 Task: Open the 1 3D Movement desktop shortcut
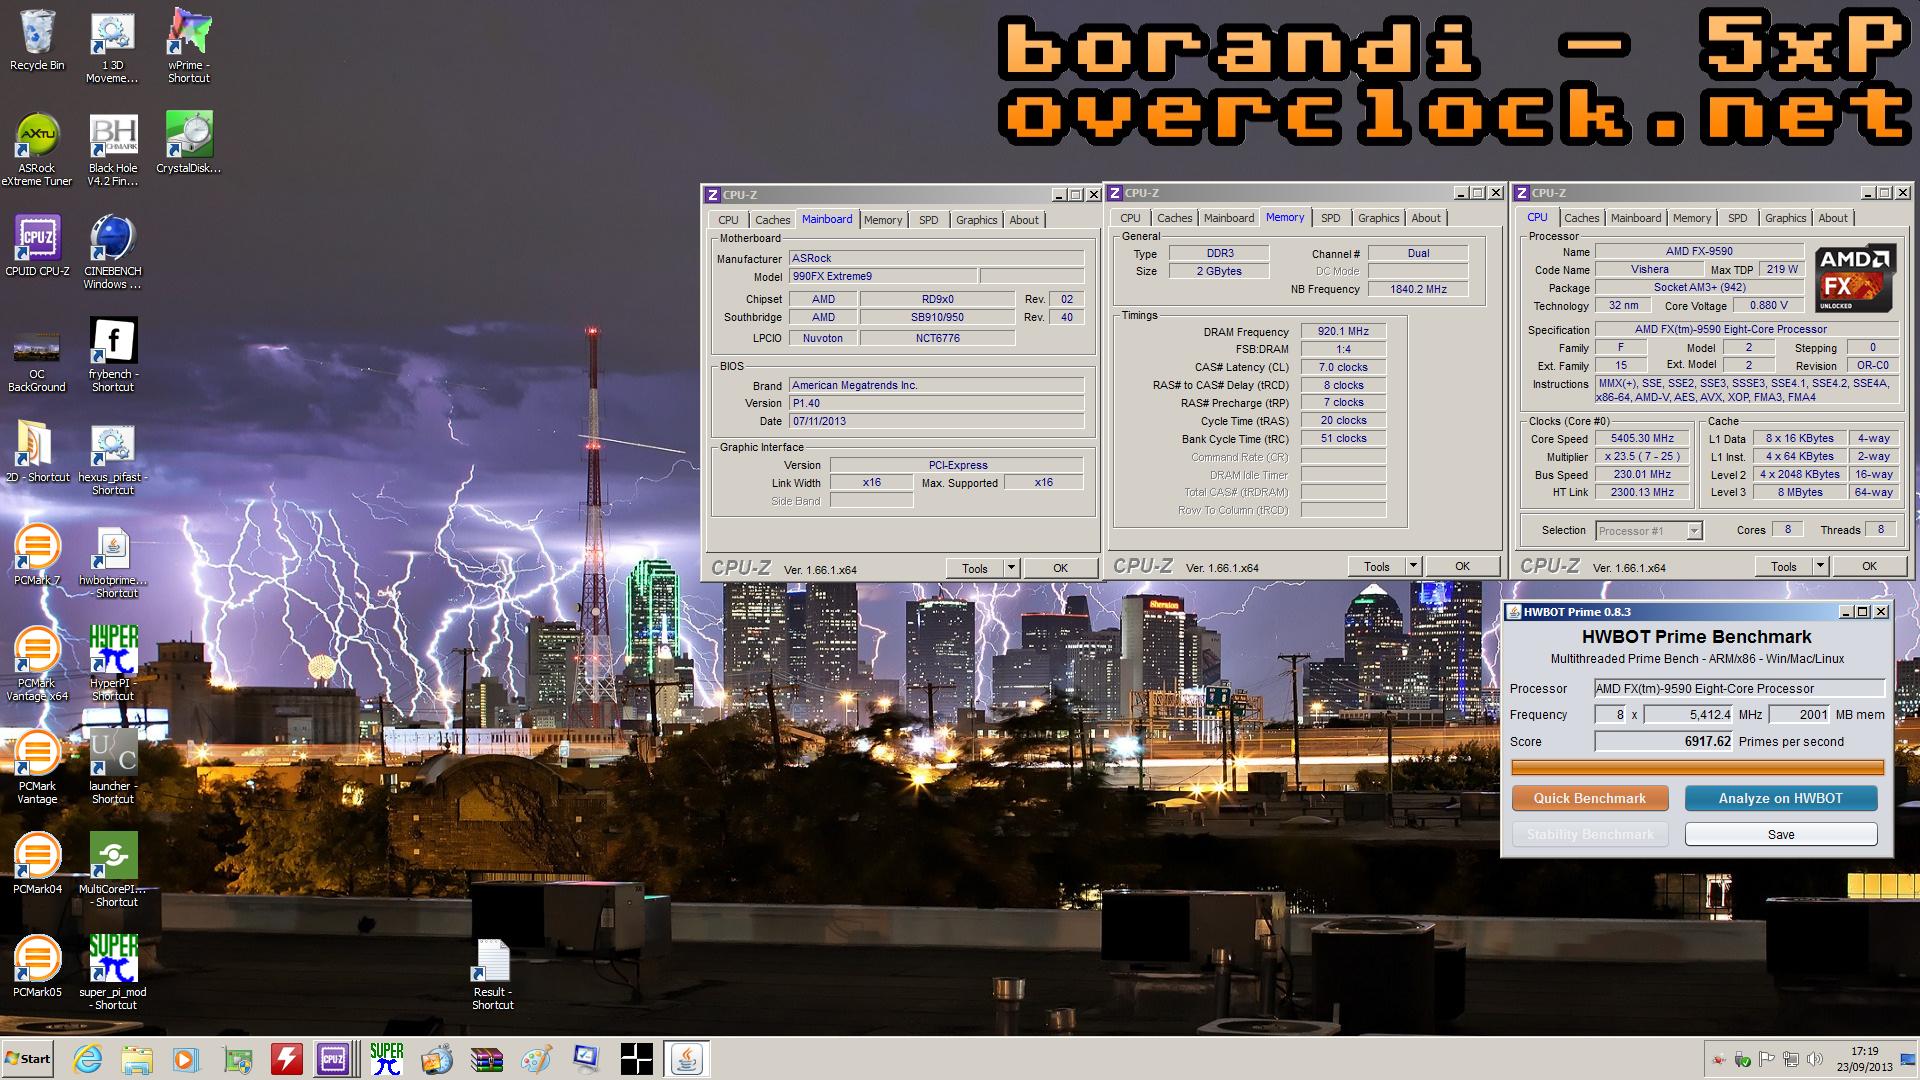113,46
